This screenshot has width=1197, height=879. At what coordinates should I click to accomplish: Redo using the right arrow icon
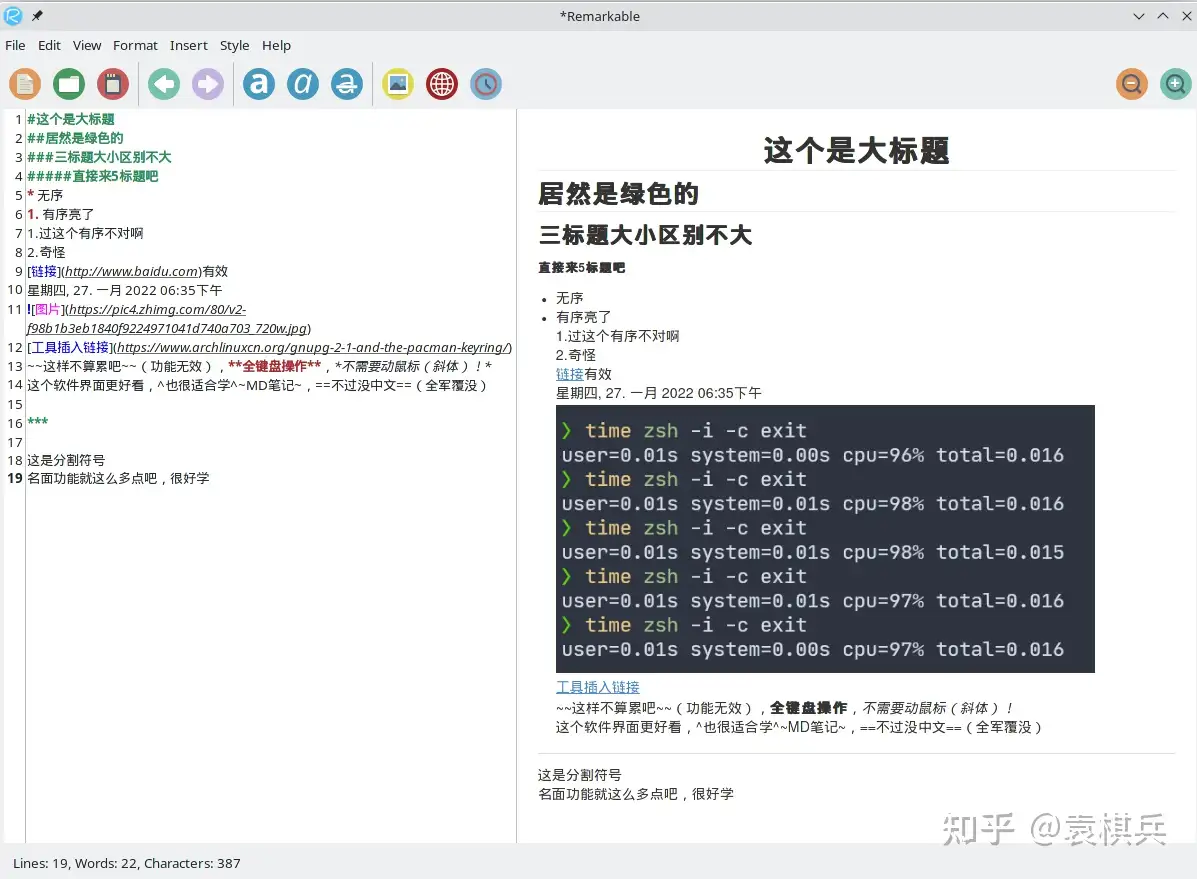coord(208,84)
